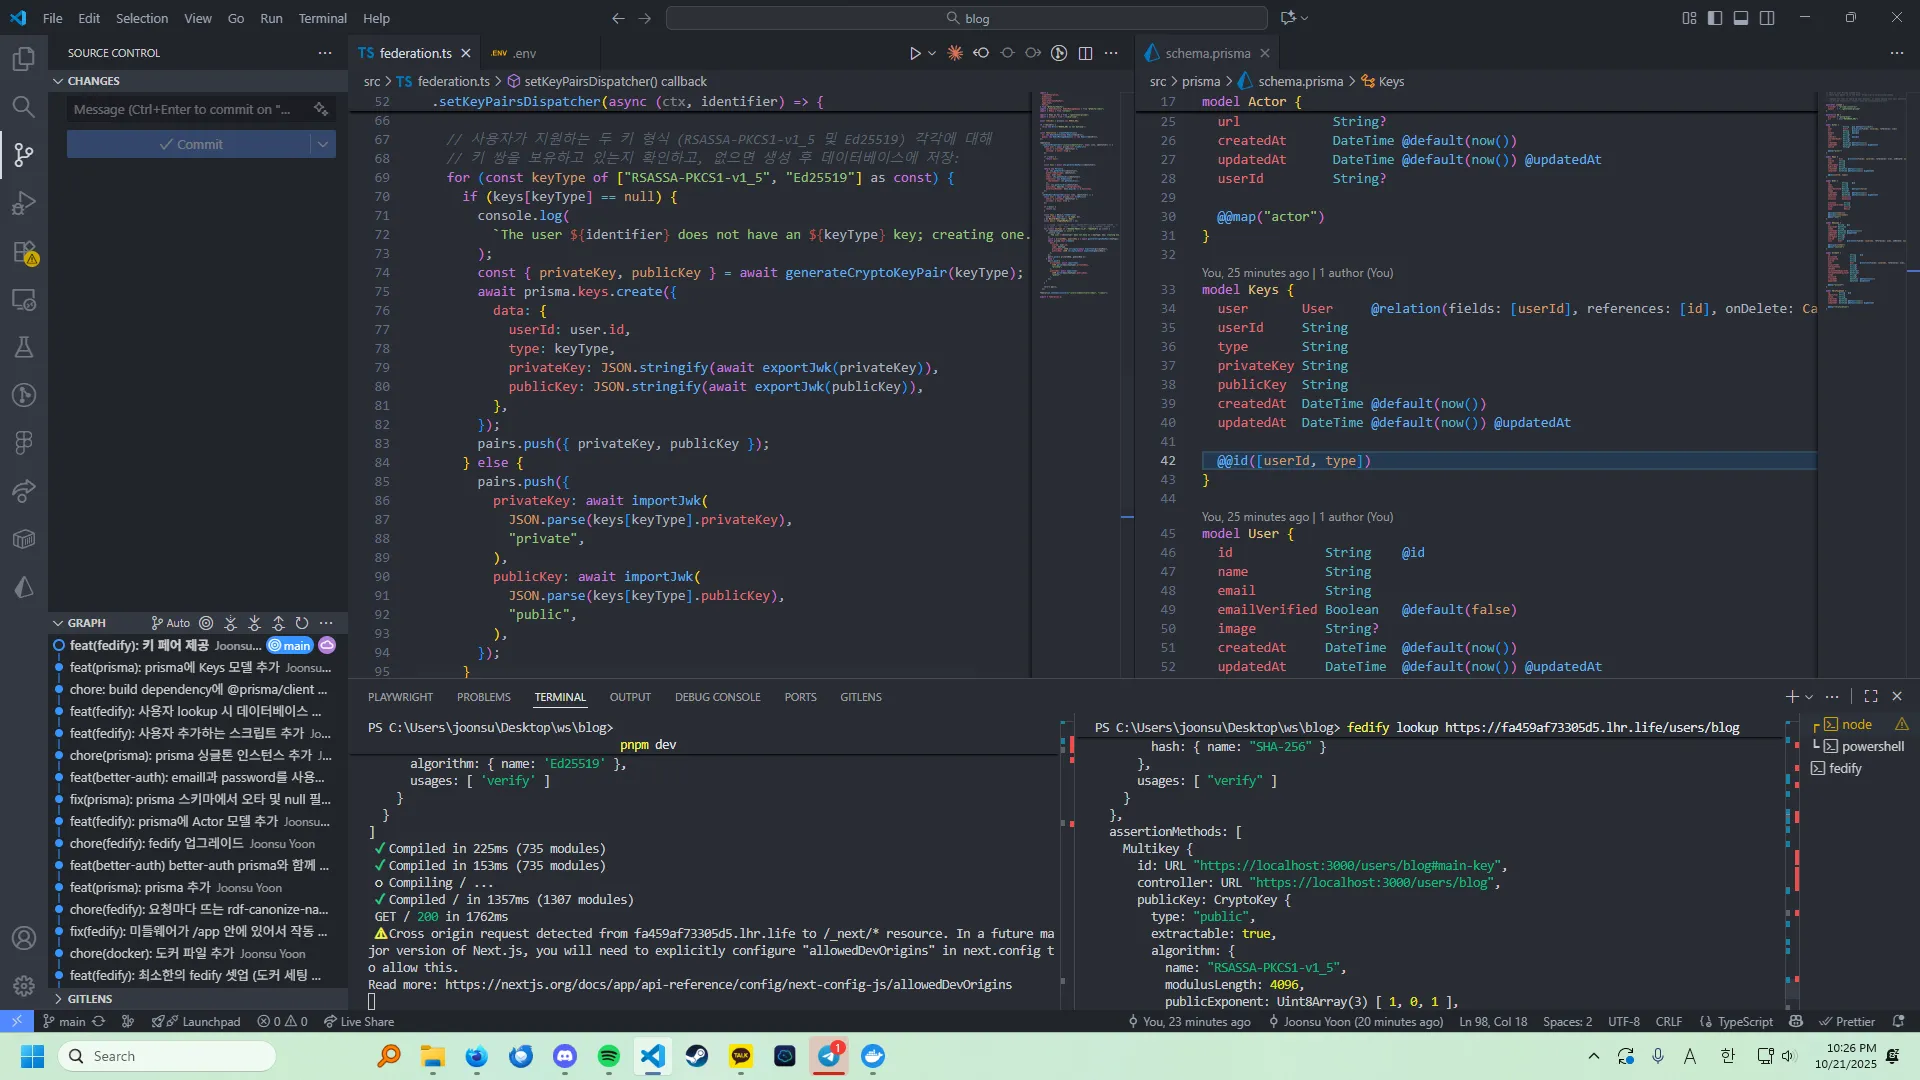Open the Terminal menu in menu bar

click(x=322, y=18)
